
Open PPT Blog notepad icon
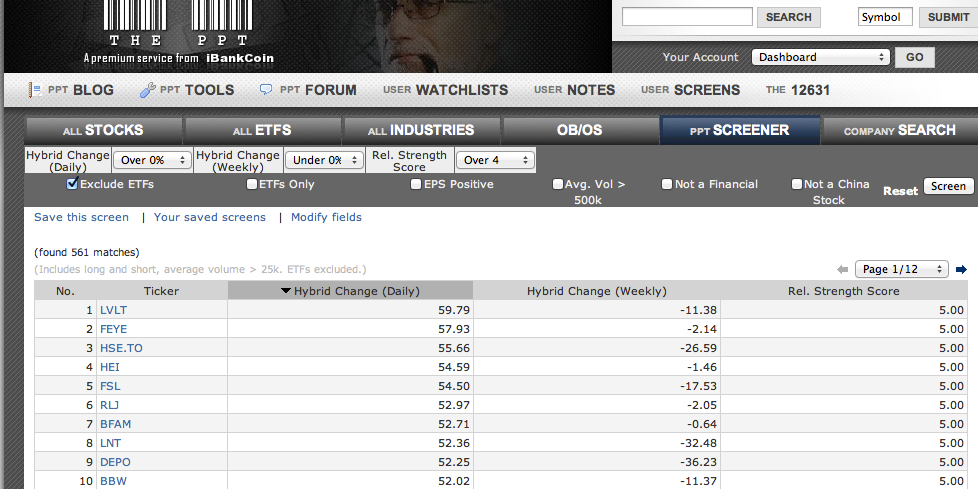click(x=35, y=90)
